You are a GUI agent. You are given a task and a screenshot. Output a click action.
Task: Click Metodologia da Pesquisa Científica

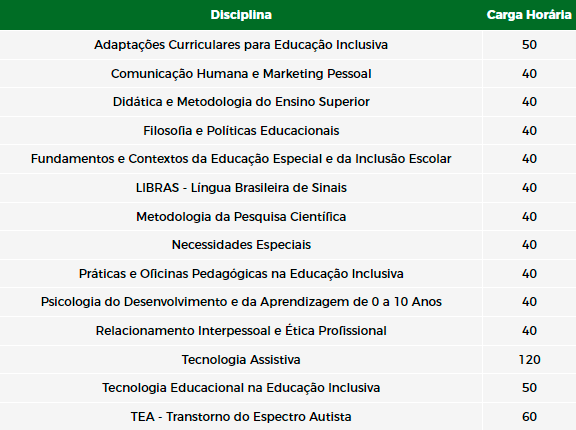(x=241, y=216)
